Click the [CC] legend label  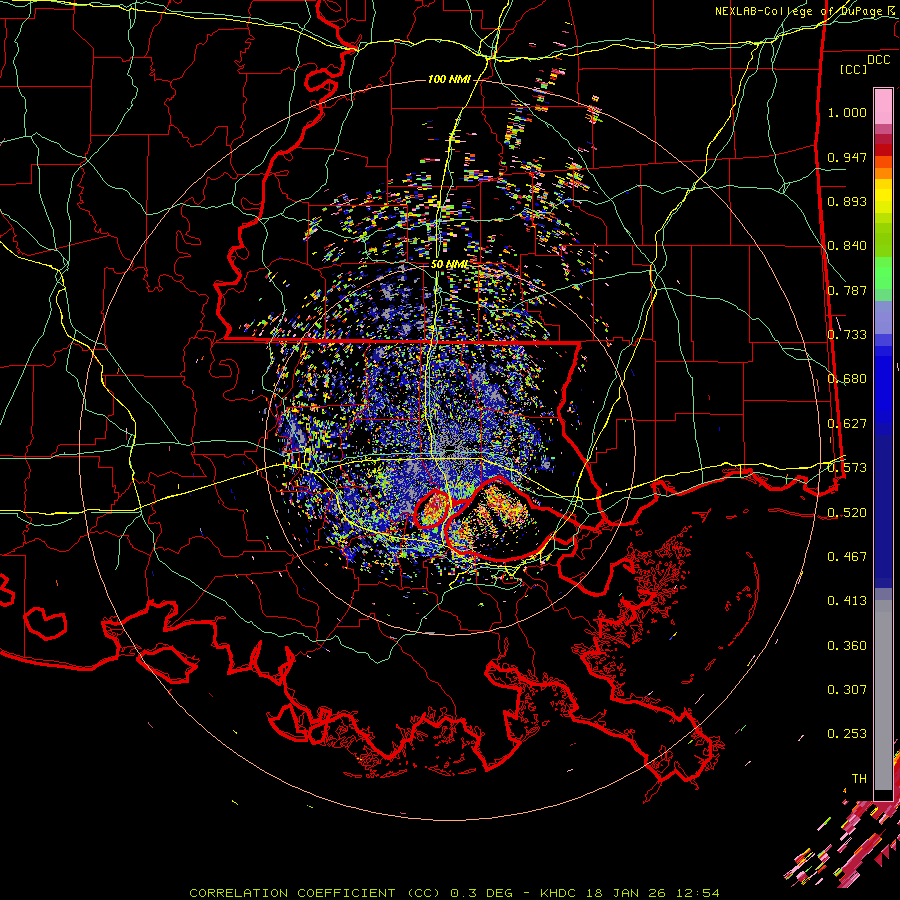[853, 69]
